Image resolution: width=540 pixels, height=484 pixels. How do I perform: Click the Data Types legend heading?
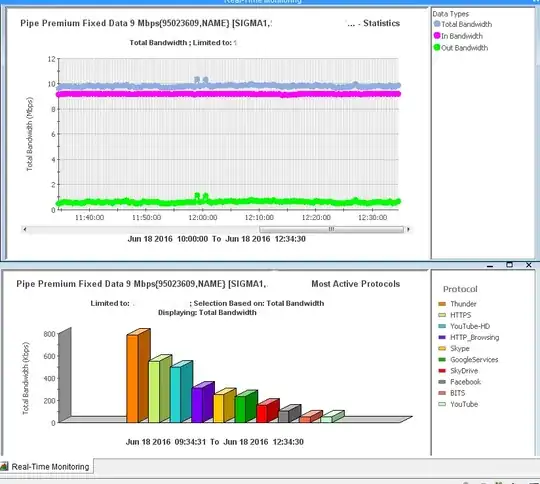[450, 14]
